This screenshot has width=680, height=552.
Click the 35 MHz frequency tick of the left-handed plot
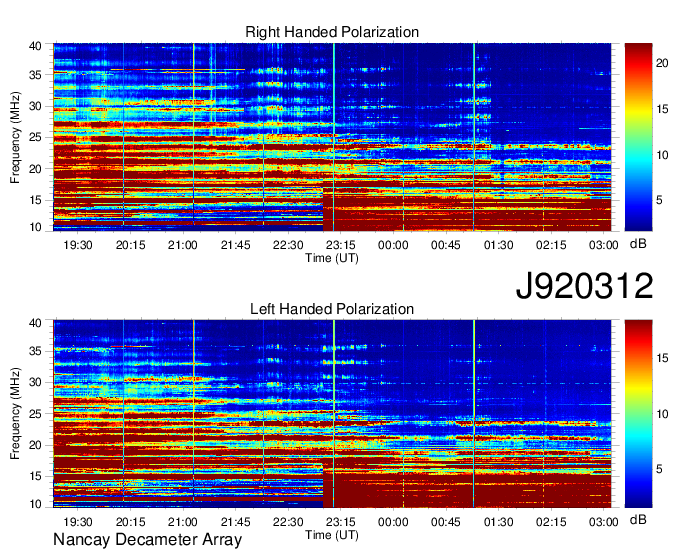click(x=35, y=351)
